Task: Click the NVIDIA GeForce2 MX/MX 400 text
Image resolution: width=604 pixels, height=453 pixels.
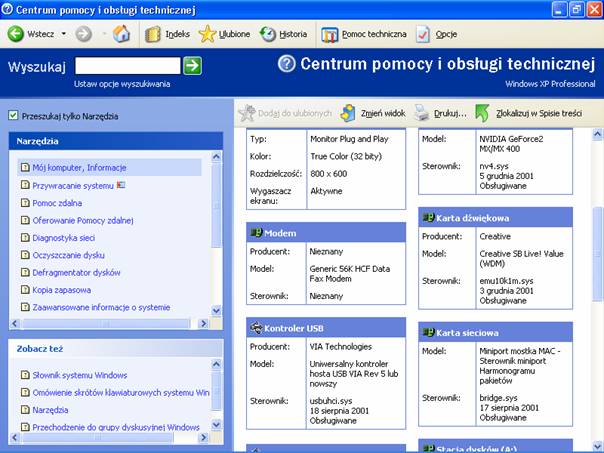Action: tap(511, 144)
